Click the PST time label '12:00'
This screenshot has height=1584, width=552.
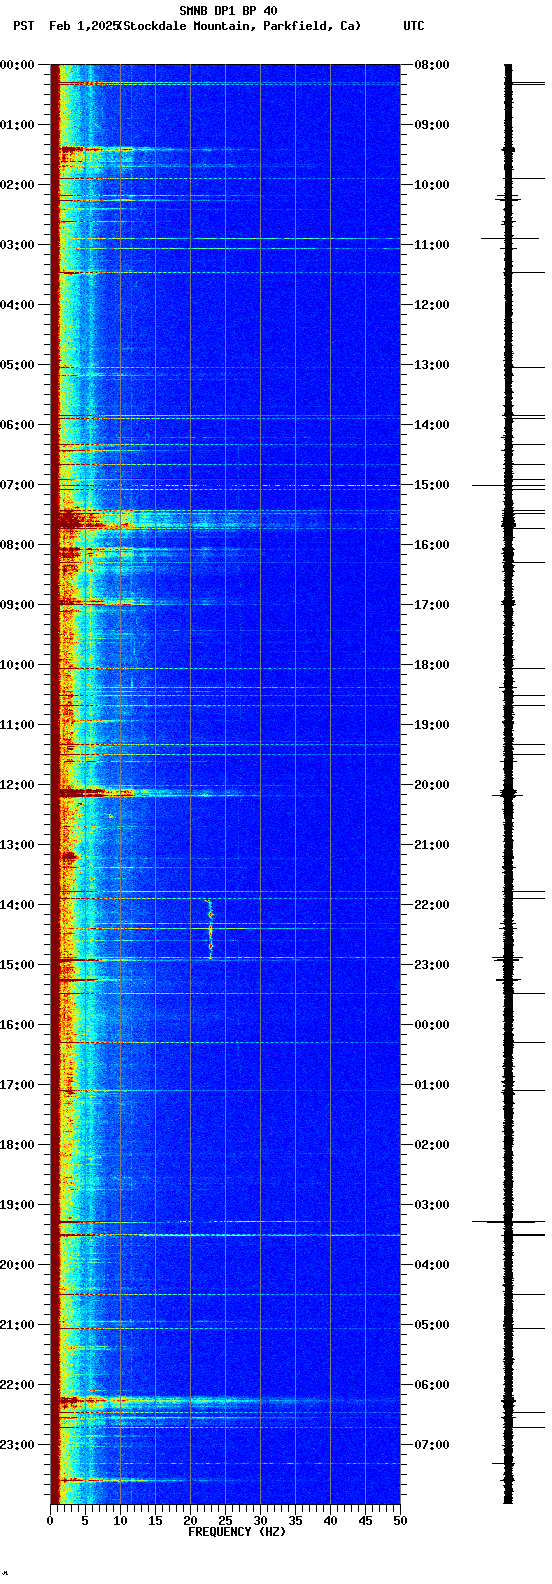click(17, 785)
